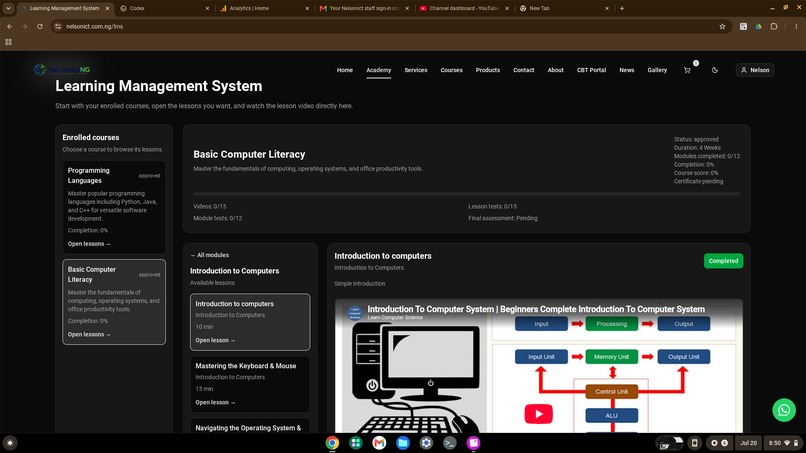Image resolution: width=806 pixels, height=453 pixels.
Task: Go back with browser back arrow
Action: 9,26
